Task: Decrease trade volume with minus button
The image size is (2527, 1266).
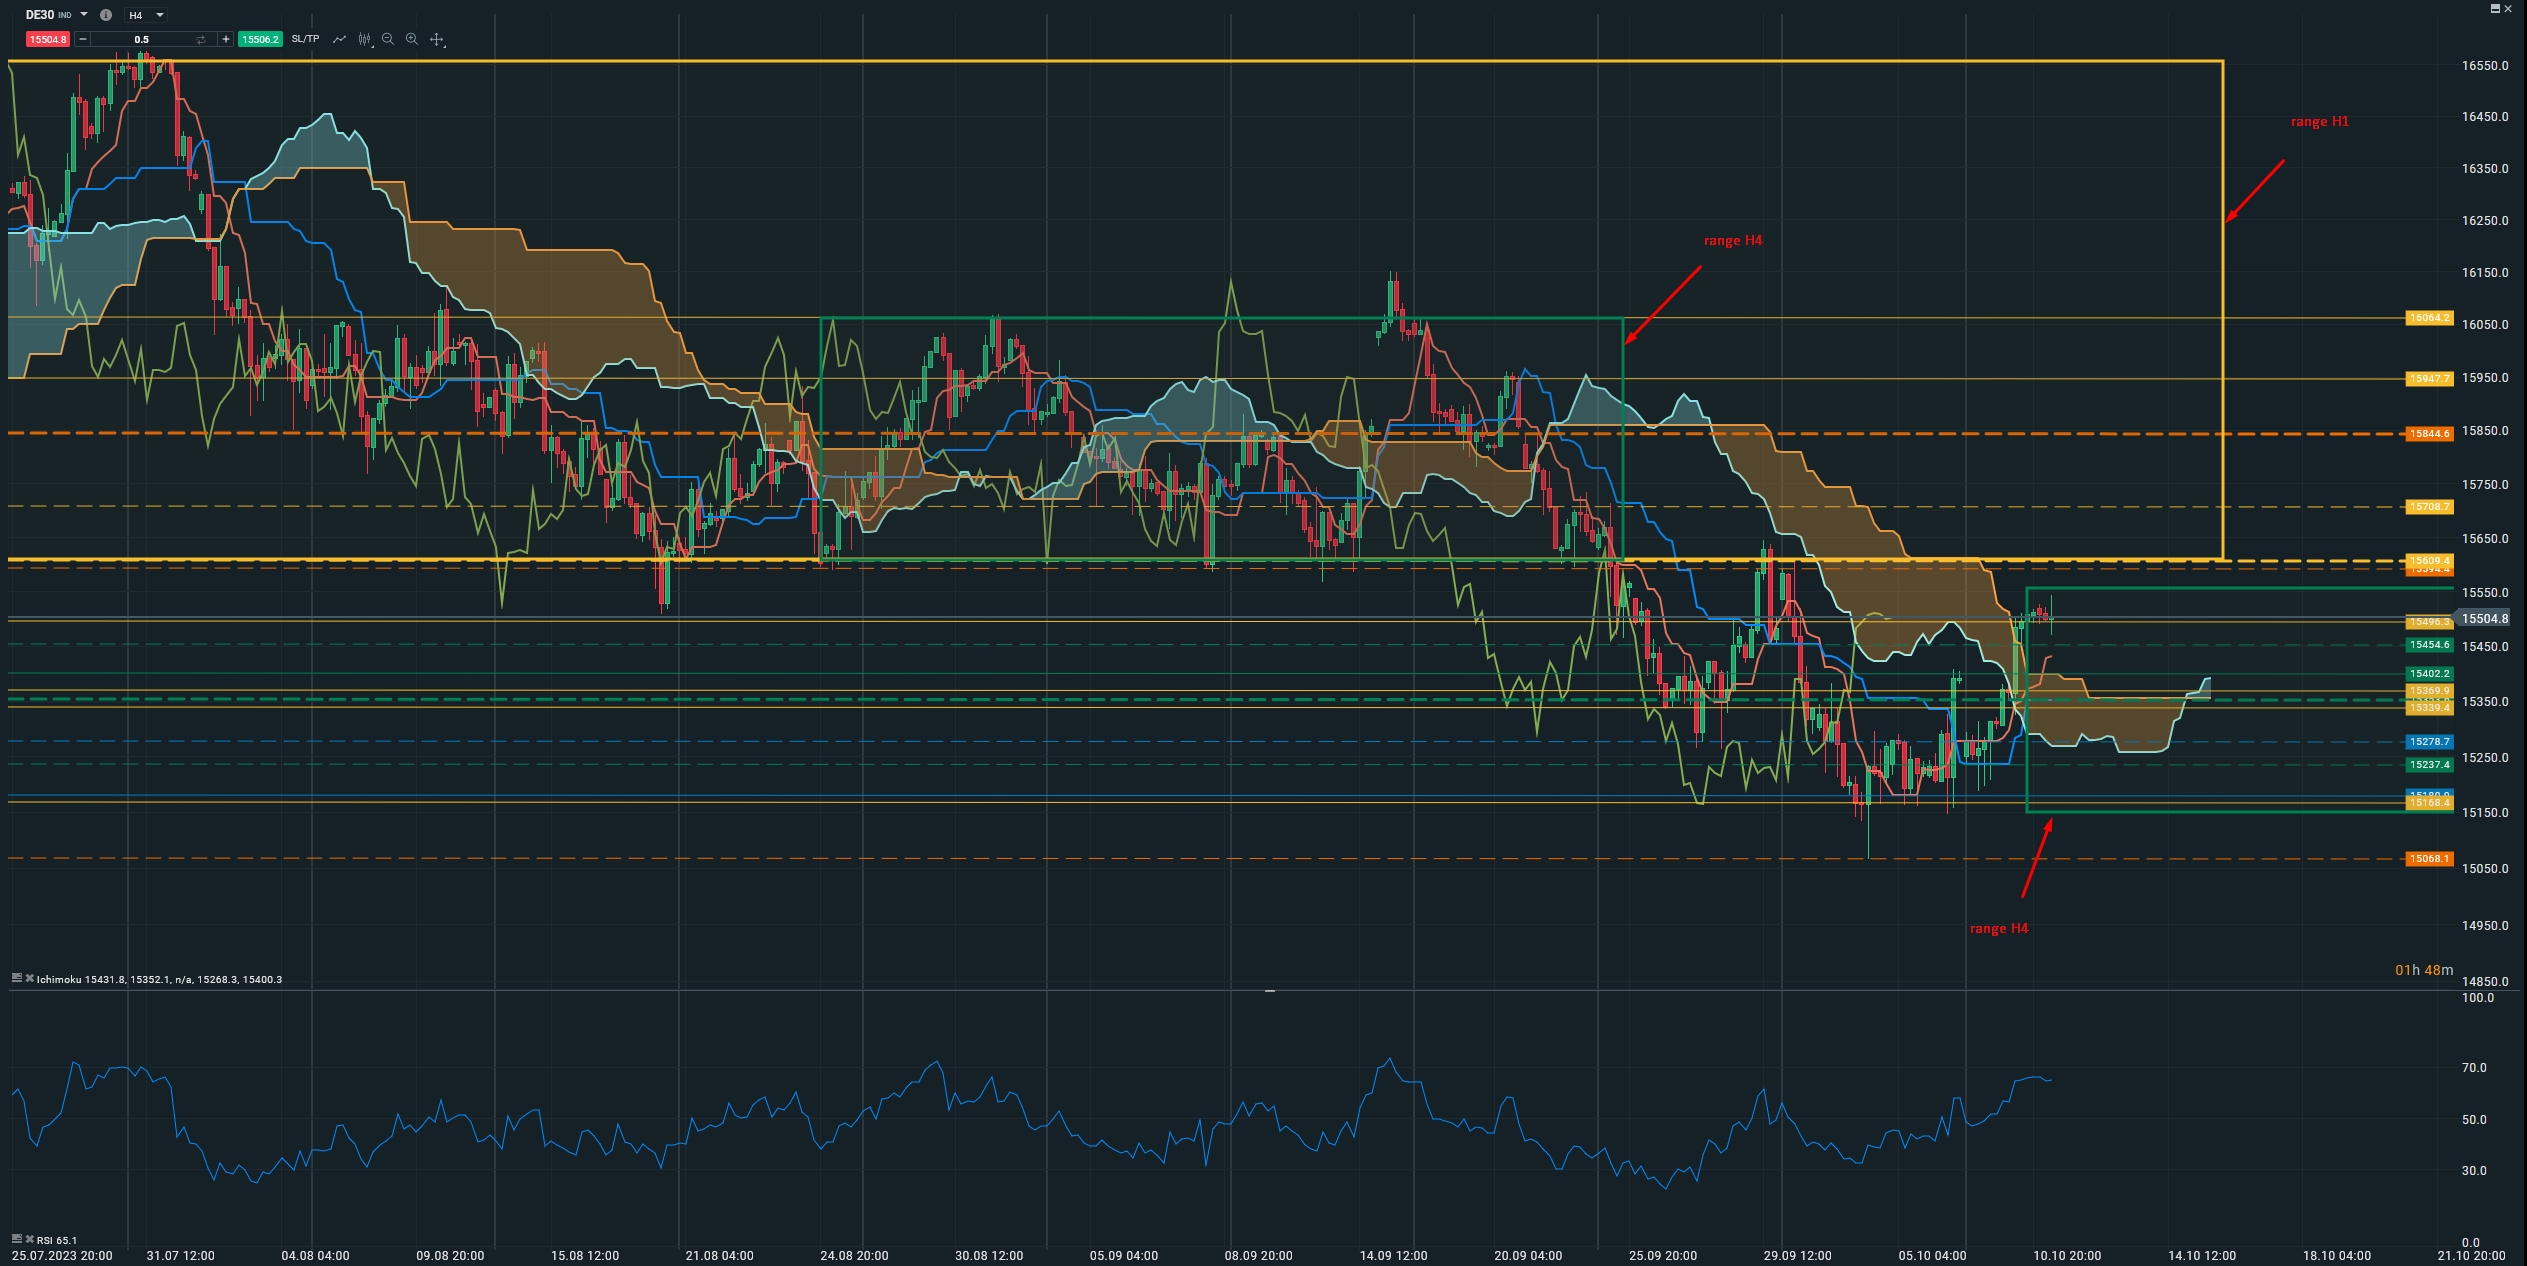Action: (x=83, y=39)
